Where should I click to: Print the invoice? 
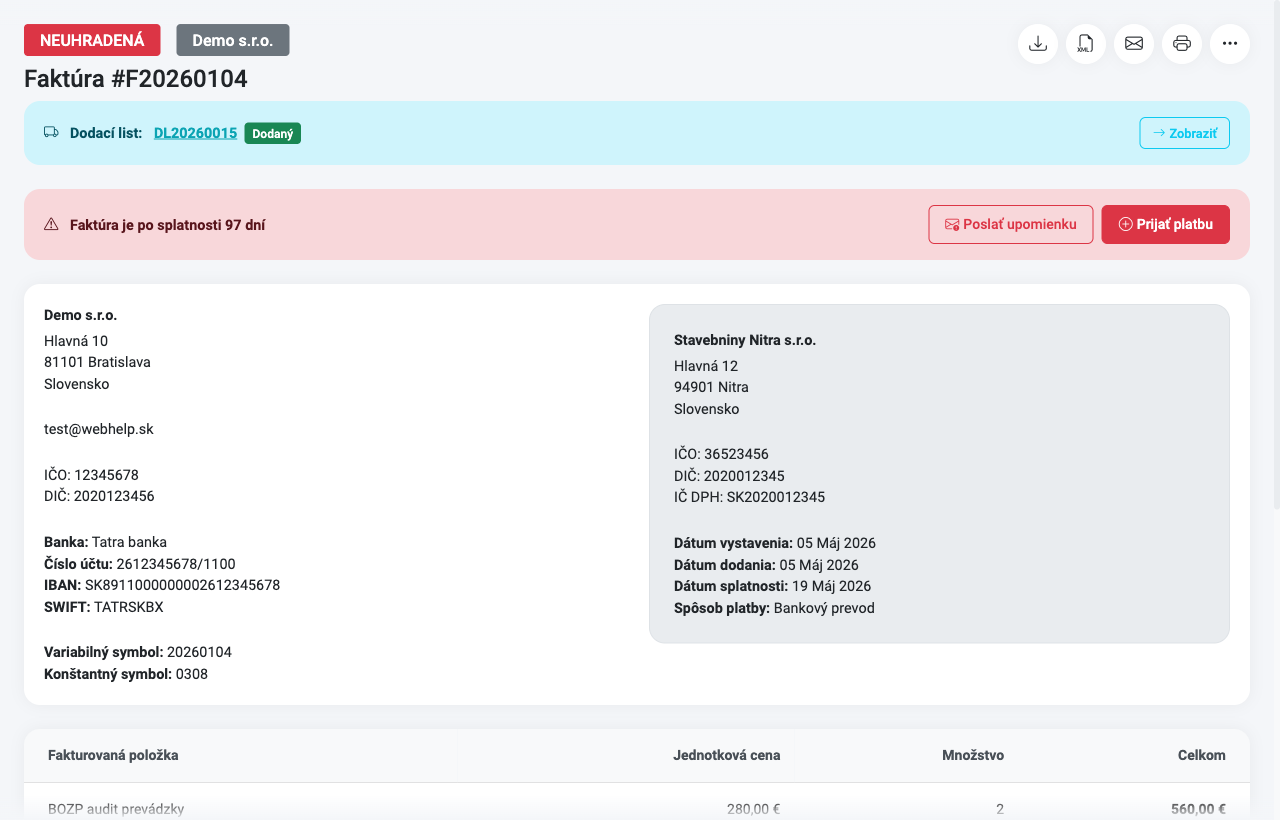(1182, 44)
